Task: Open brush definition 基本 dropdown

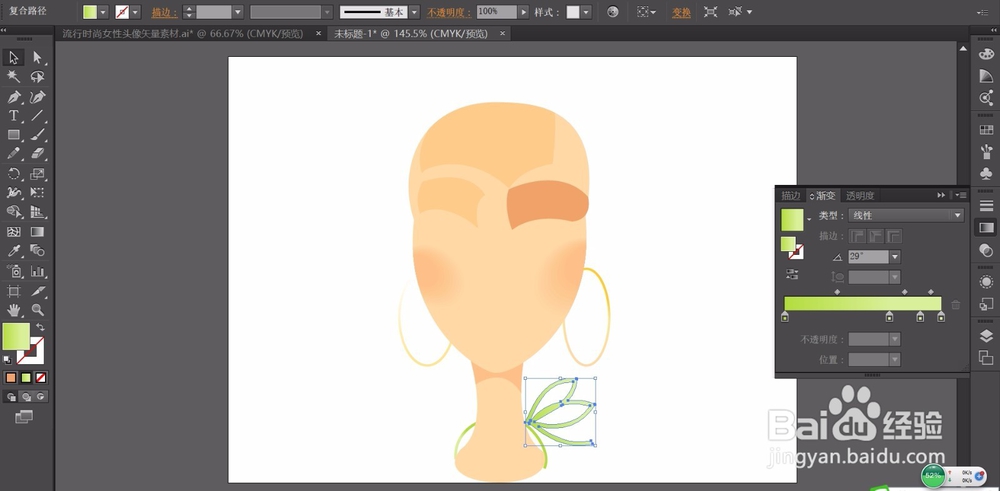Action: click(415, 12)
